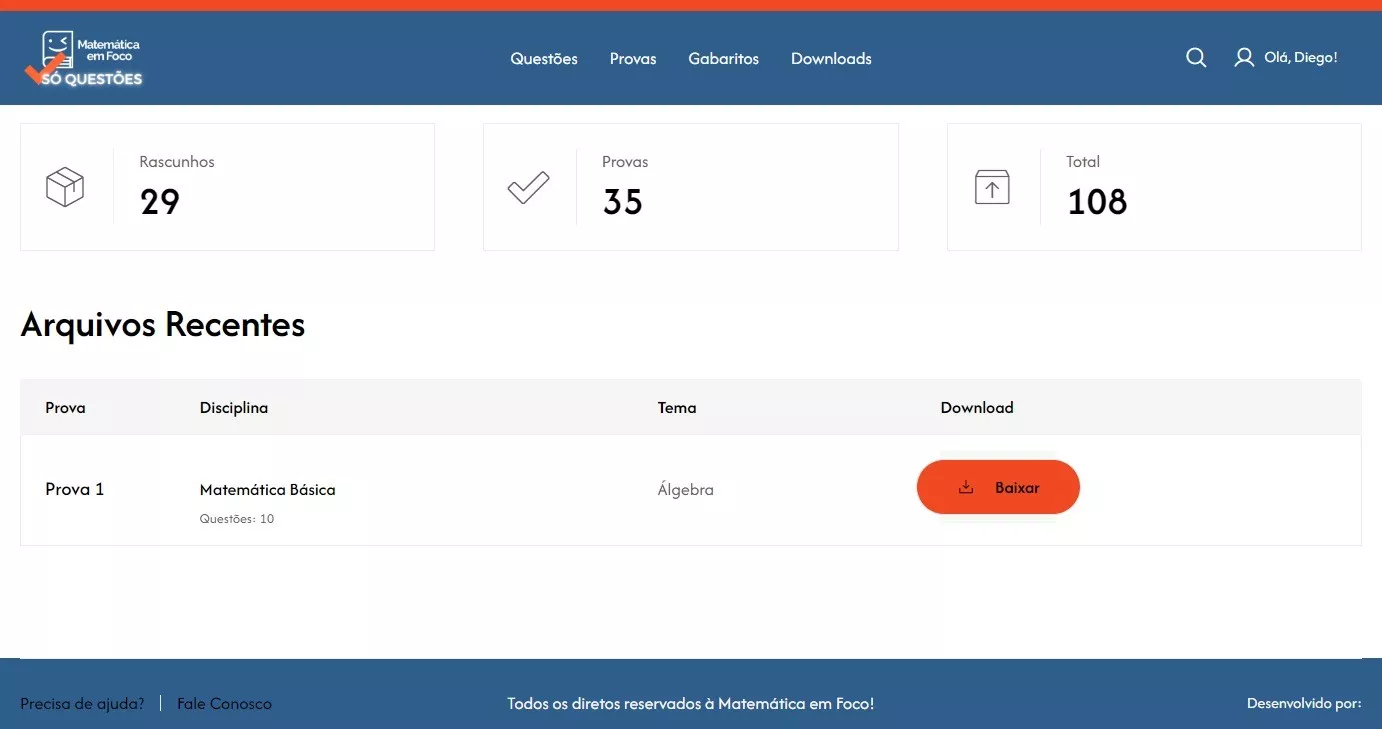1382x729 pixels.
Task: Go to the Provas menu item
Action: [633, 59]
